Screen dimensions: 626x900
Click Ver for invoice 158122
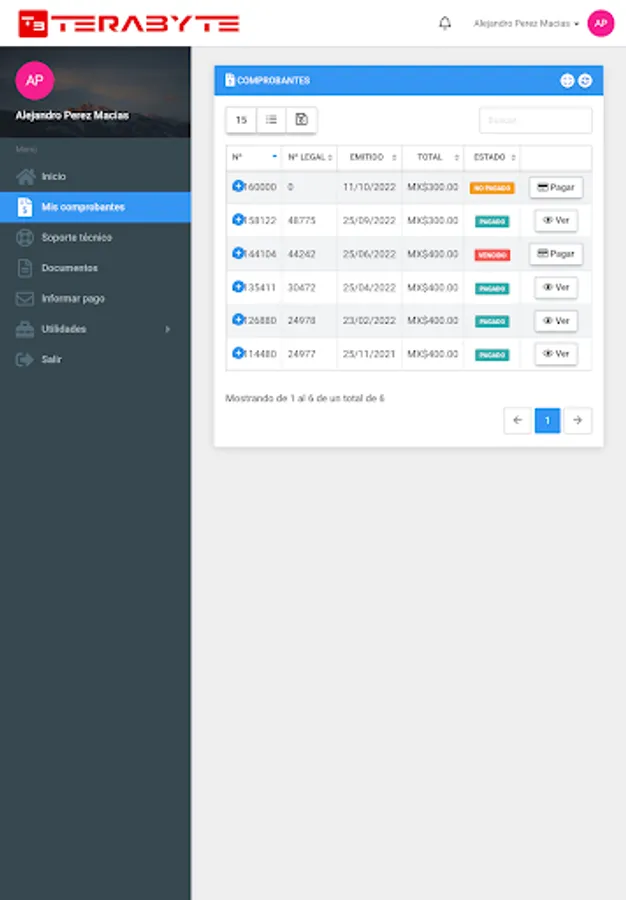click(x=555, y=220)
